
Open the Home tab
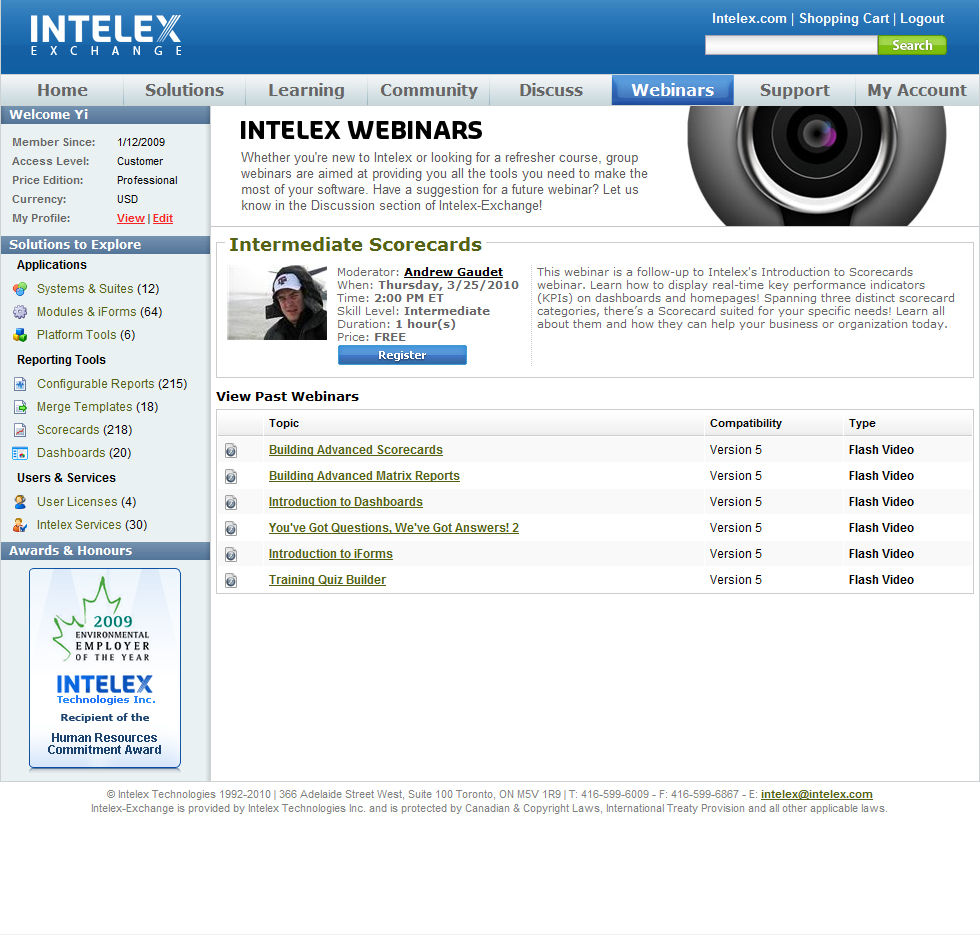(62, 90)
